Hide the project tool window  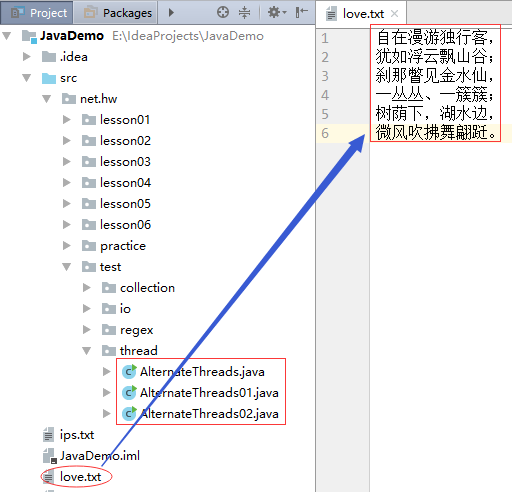301,12
